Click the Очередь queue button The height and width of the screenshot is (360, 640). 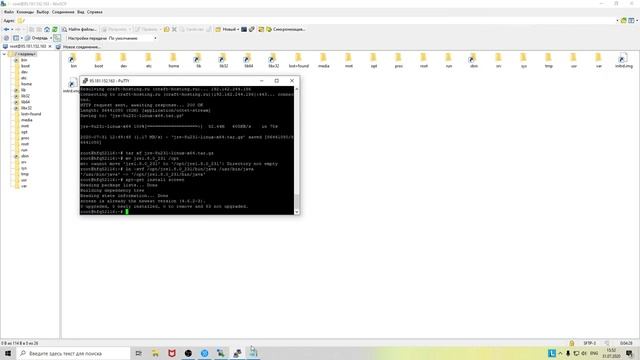click(36, 38)
